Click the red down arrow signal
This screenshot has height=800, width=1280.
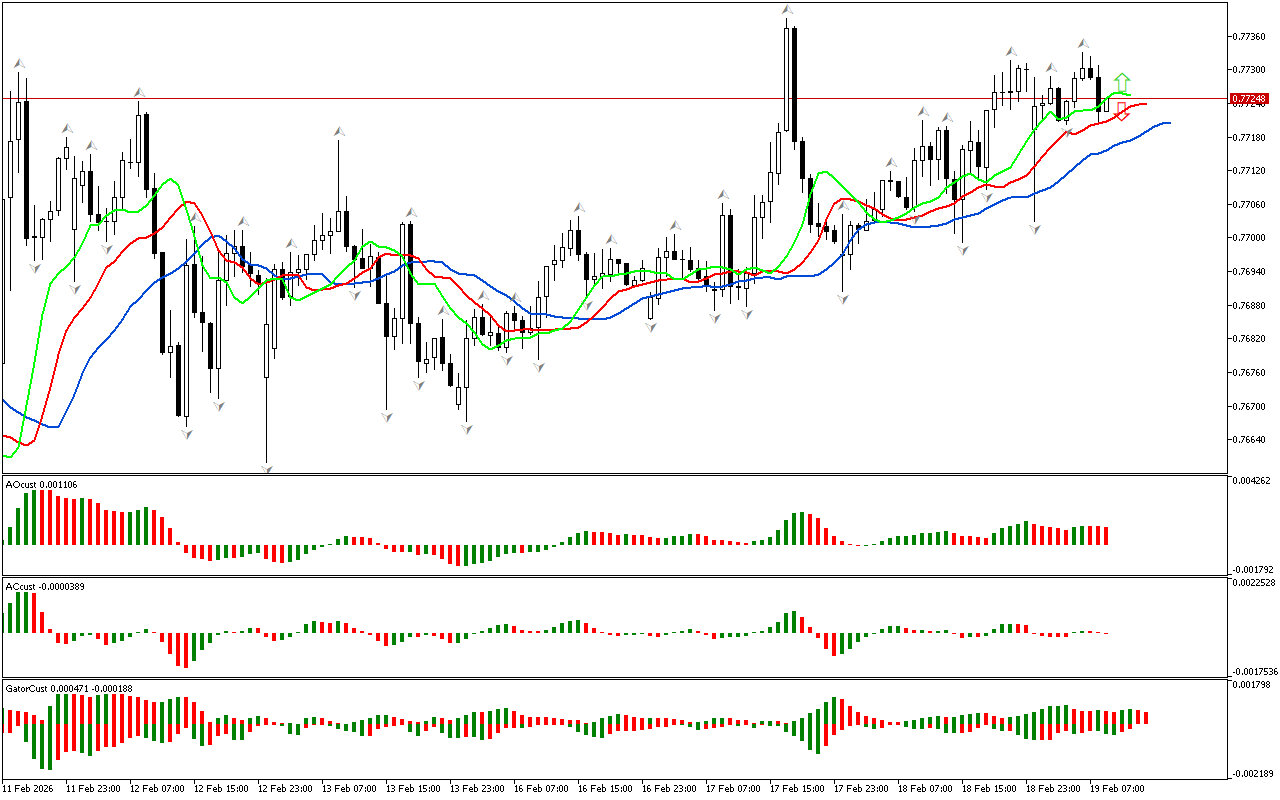(1123, 111)
